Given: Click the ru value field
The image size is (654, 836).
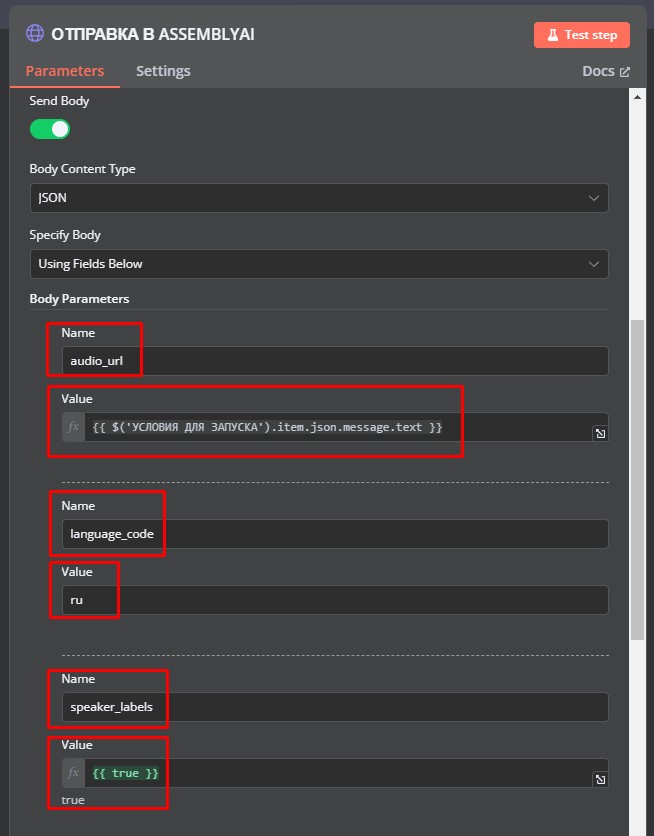Looking at the screenshot, I should click(335, 600).
